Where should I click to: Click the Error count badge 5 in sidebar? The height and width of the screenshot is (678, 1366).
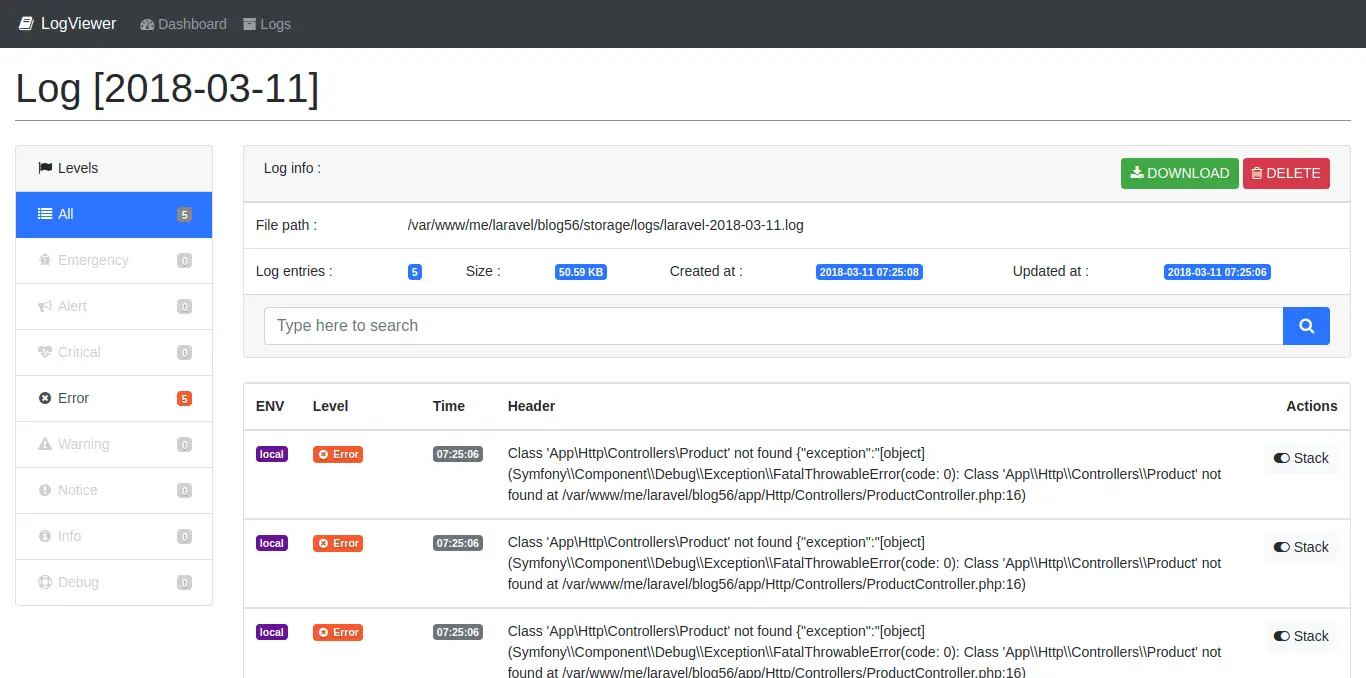184,399
